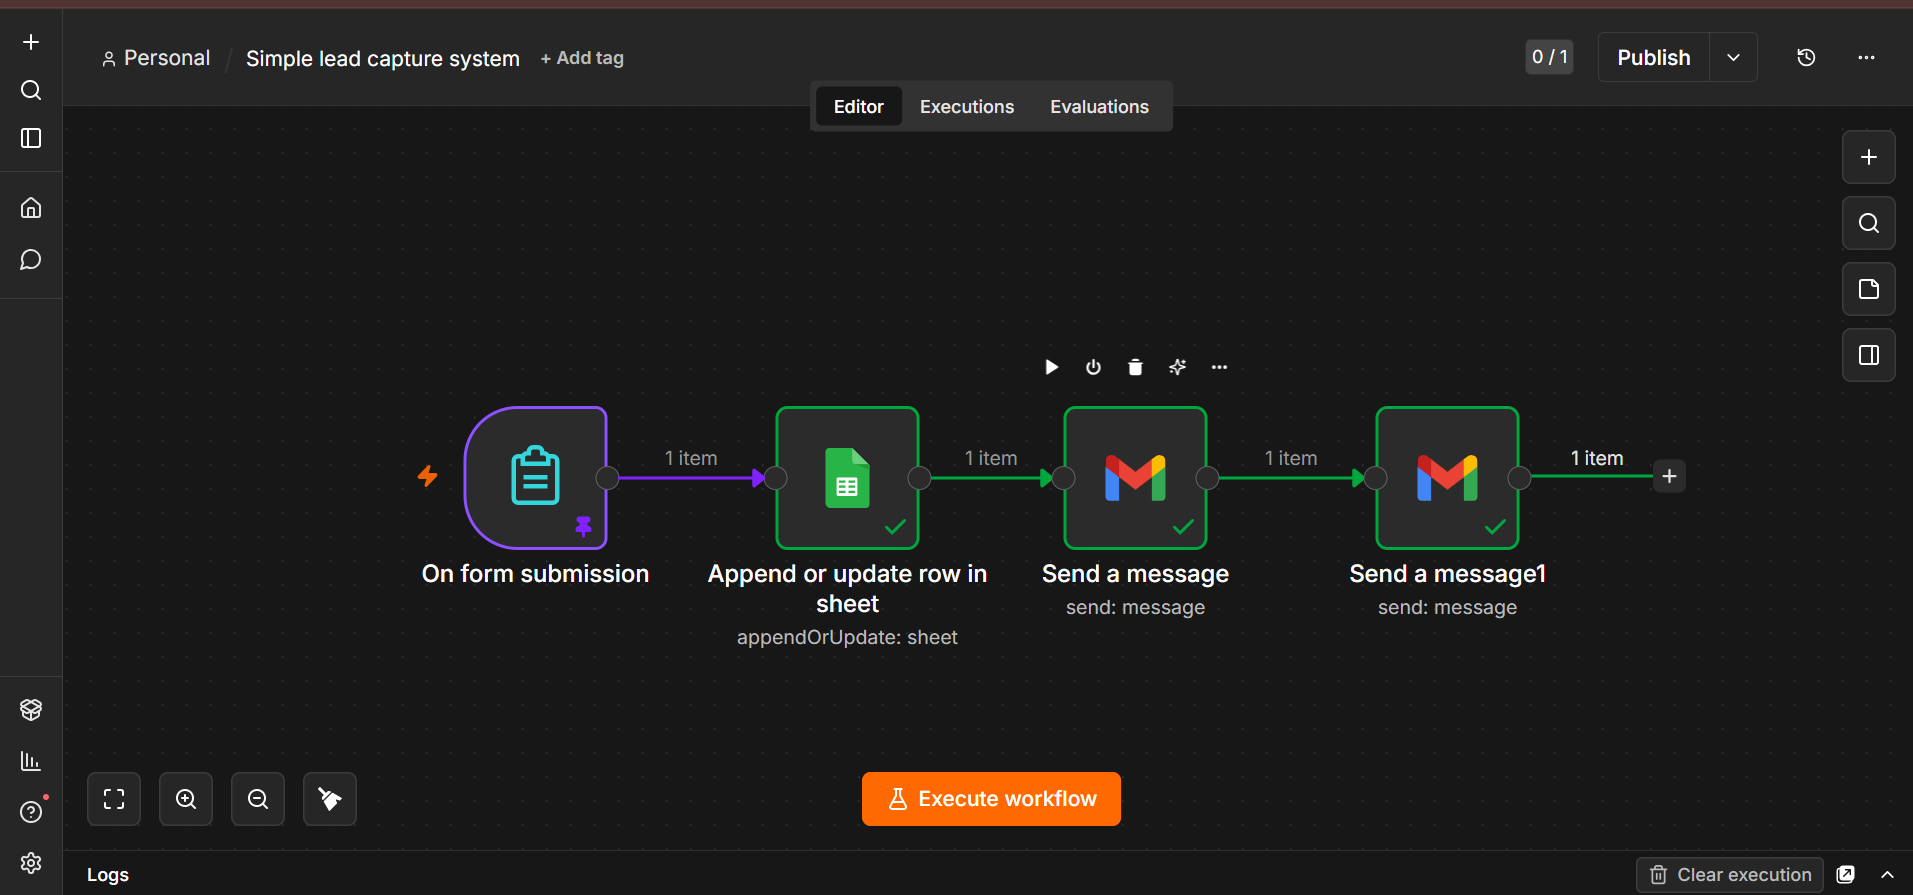Execute the Send a message node
Viewport: 1913px width, 895px height.
click(1051, 367)
